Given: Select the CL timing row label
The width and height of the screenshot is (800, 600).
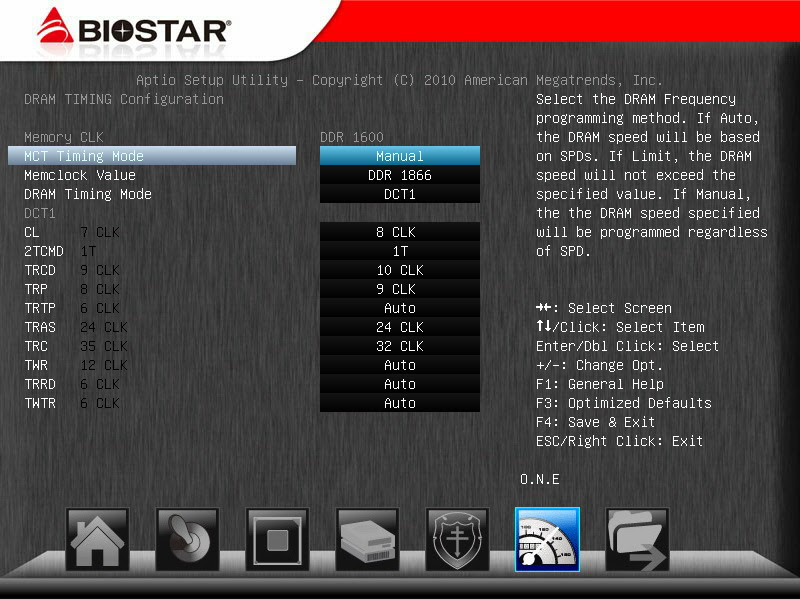Looking at the screenshot, I should point(32,232).
